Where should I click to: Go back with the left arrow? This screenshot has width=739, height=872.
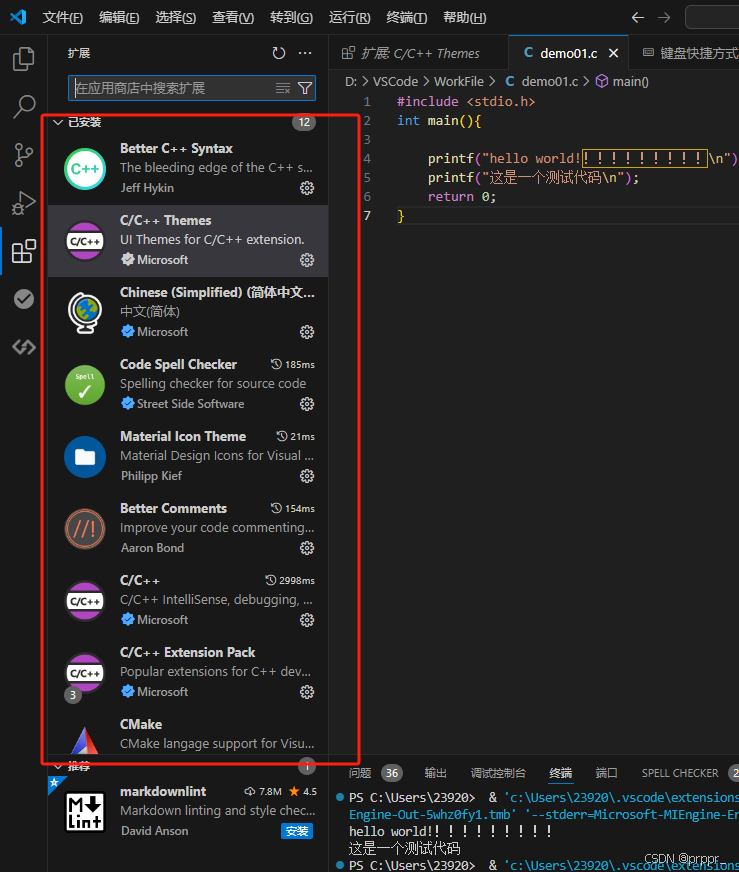click(x=638, y=18)
